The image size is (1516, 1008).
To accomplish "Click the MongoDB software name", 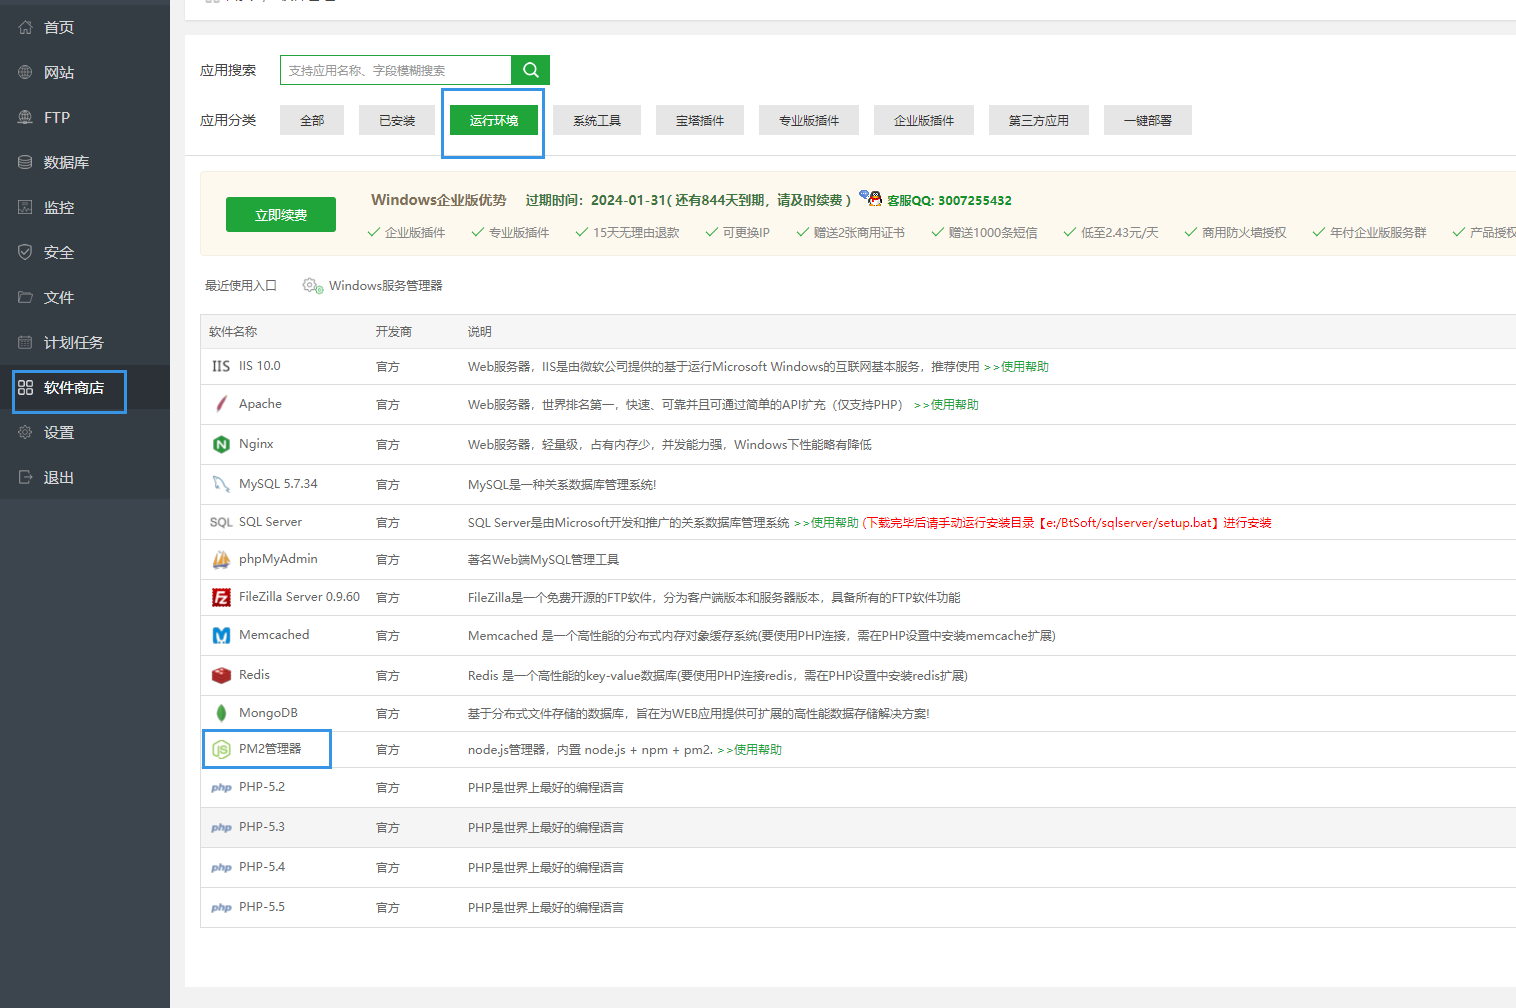I will [x=268, y=713].
